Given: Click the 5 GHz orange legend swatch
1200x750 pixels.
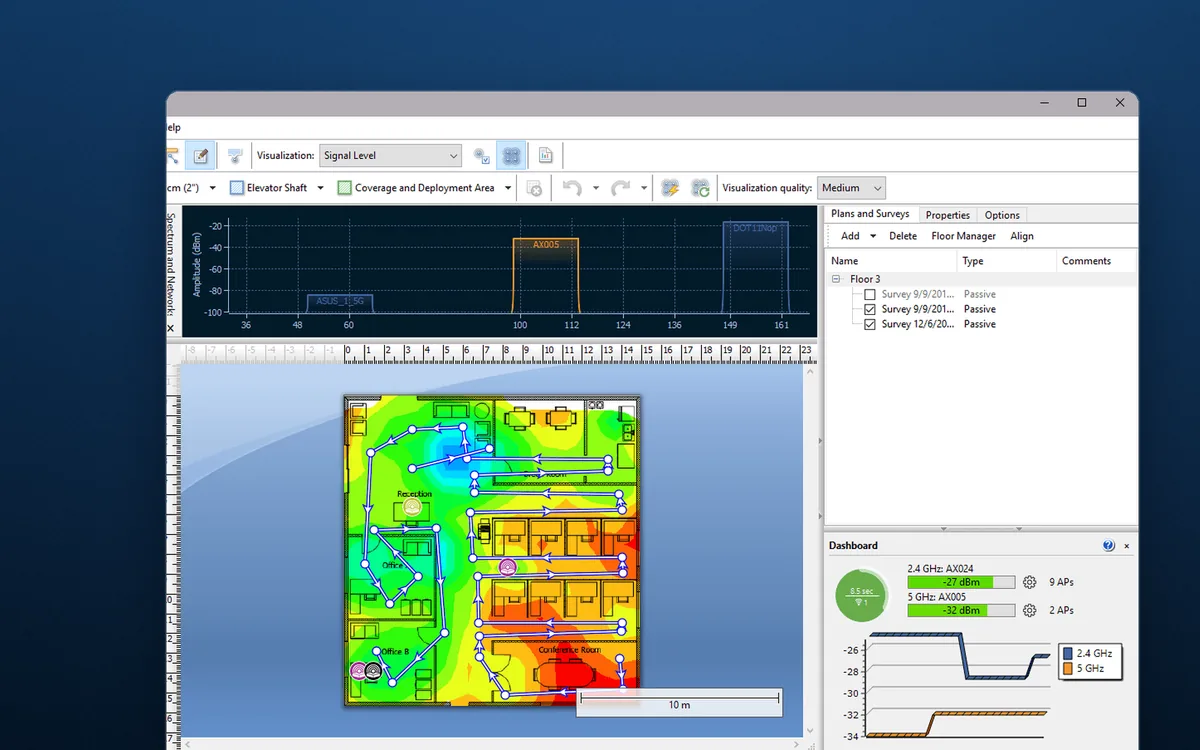Looking at the screenshot, I should 1069,668.
